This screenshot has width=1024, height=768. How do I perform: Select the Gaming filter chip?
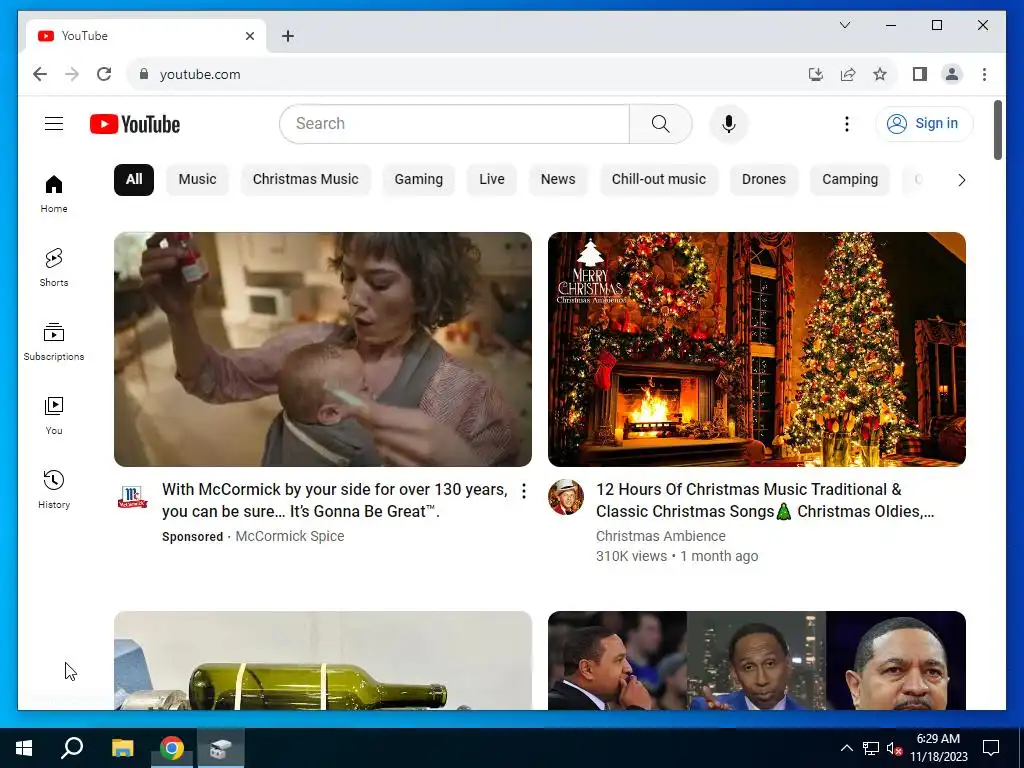coord(419,180)
